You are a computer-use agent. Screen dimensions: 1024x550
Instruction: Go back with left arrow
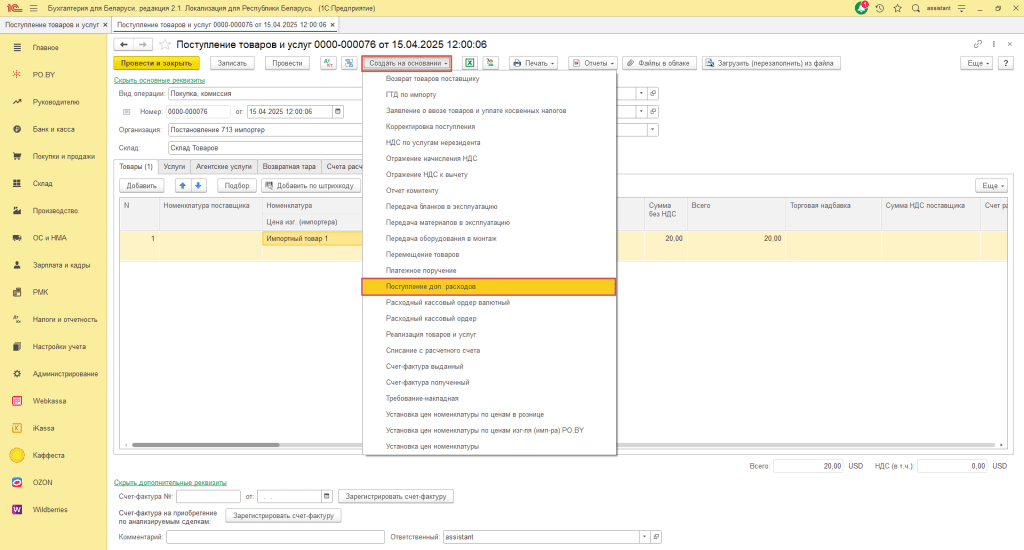pyautogui.click(x=123, y=44)
